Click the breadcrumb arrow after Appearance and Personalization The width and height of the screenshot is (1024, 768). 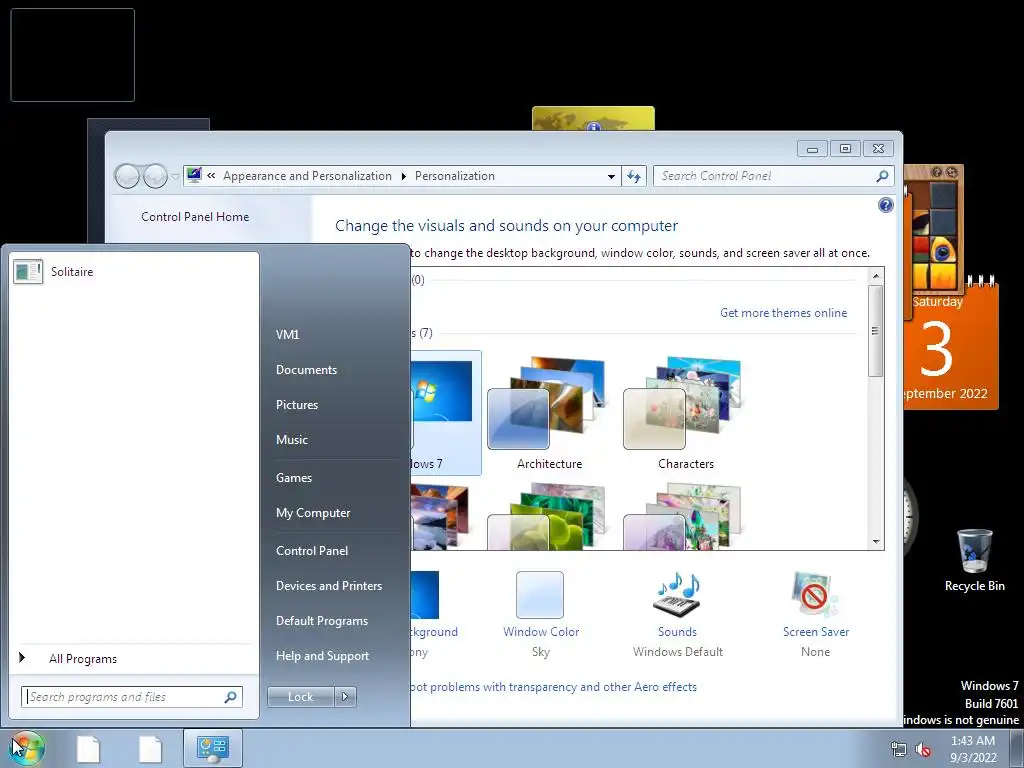pyautogui.click(x=404, y=176)
